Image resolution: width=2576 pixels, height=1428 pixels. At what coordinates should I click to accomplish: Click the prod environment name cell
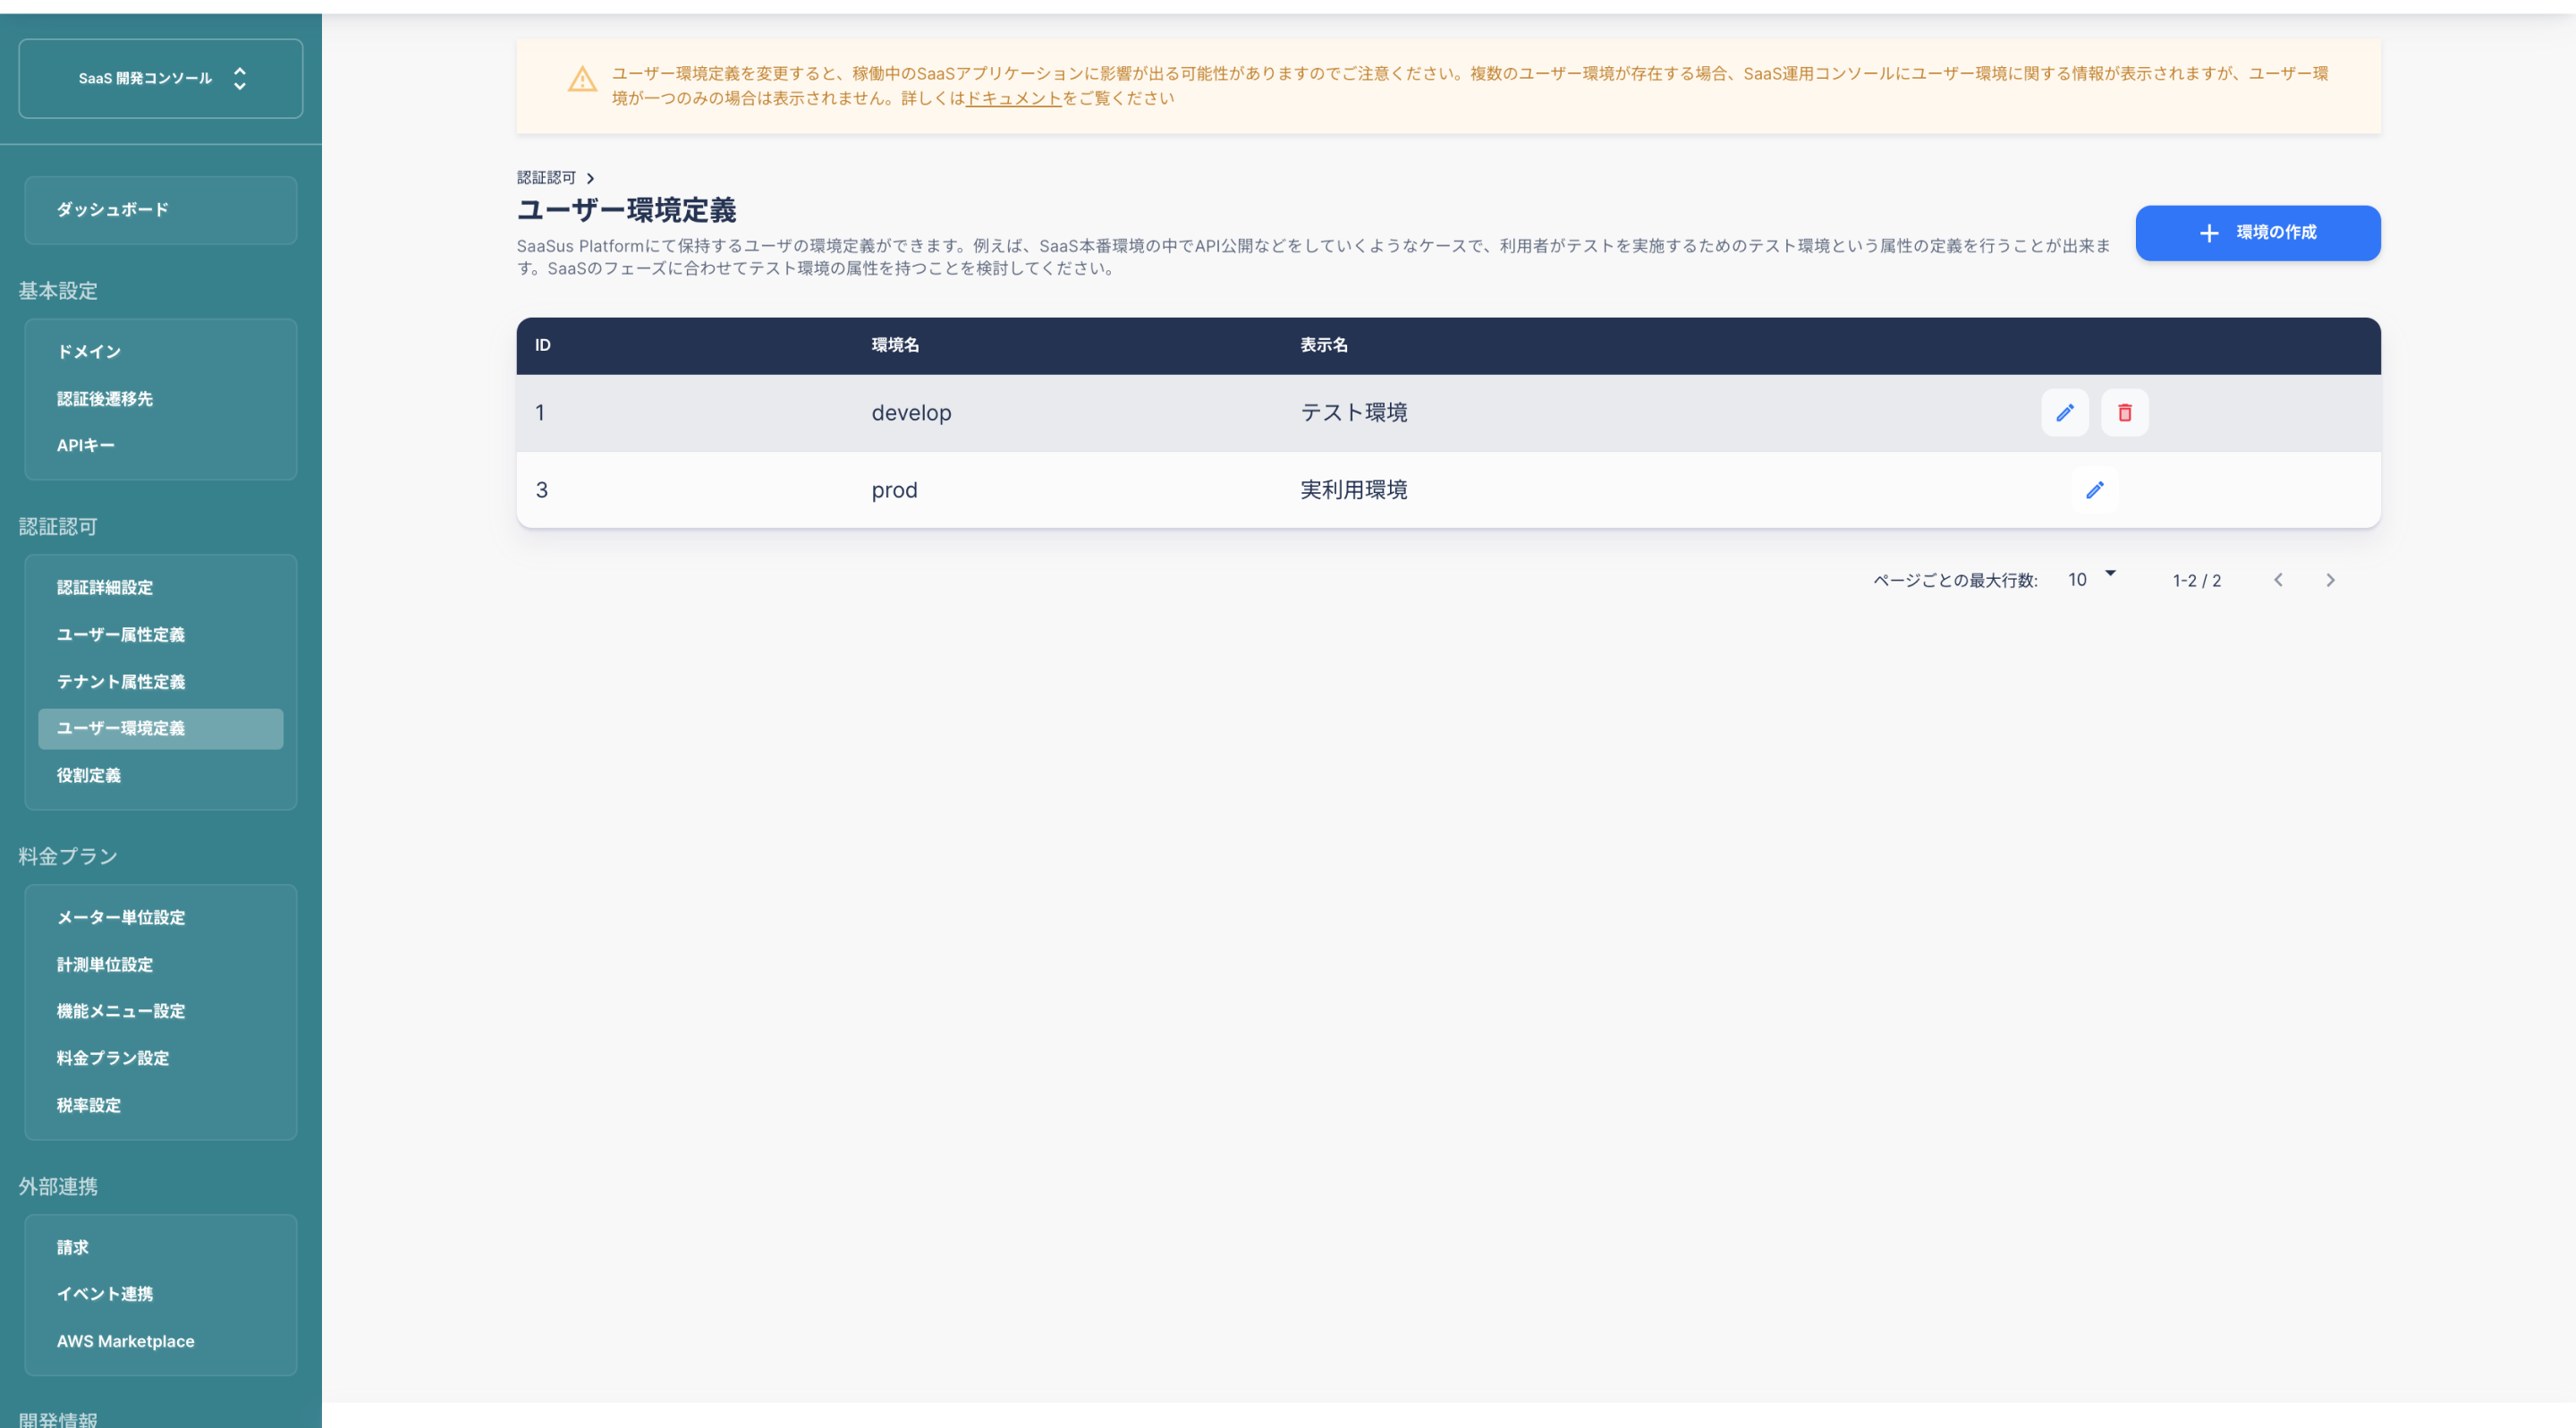point(894,491)
